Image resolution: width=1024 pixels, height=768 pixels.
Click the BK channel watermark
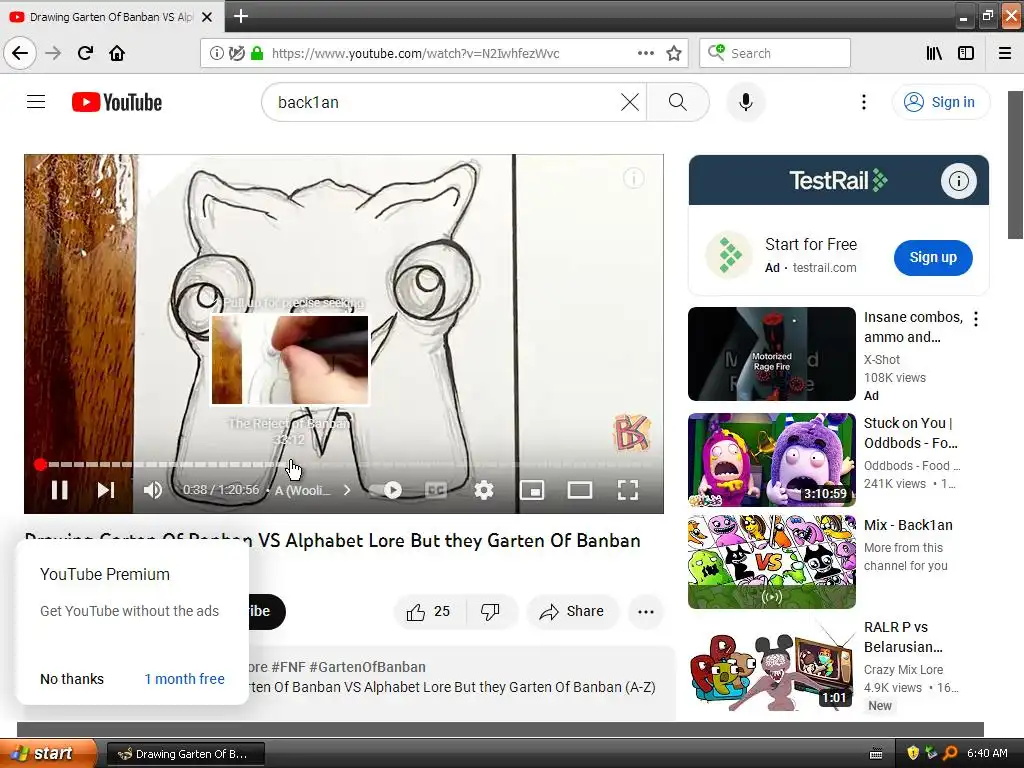point(632,432)
